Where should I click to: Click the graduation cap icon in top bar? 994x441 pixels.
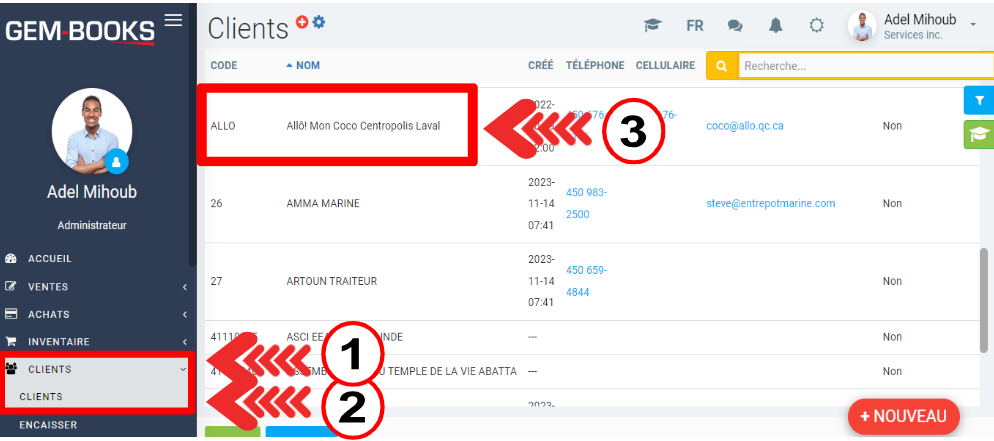point(652,26)
